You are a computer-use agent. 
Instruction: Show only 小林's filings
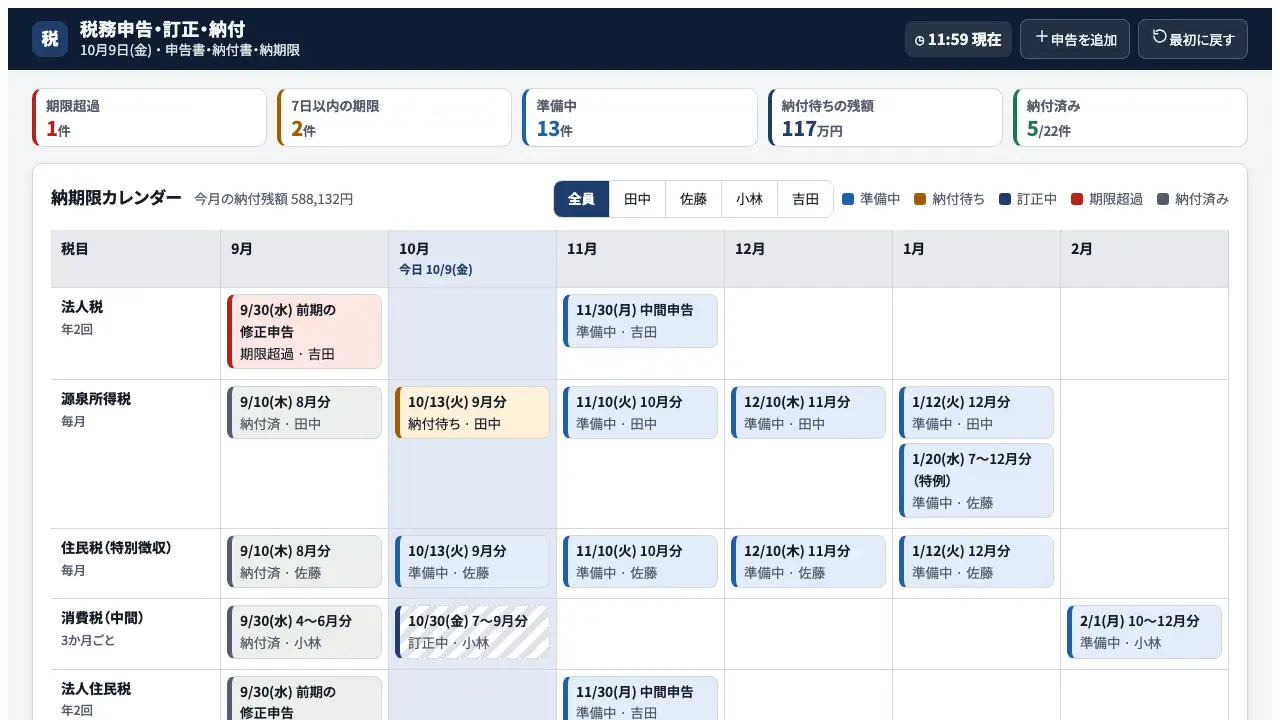[750, 199]
